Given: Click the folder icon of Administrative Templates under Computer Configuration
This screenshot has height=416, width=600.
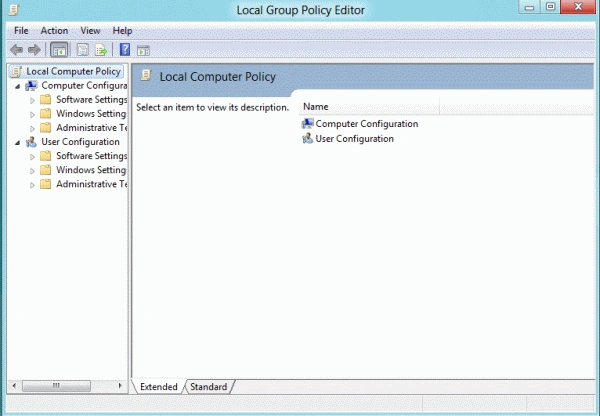Looking at the screenshot, I should (x=46, y=128).
